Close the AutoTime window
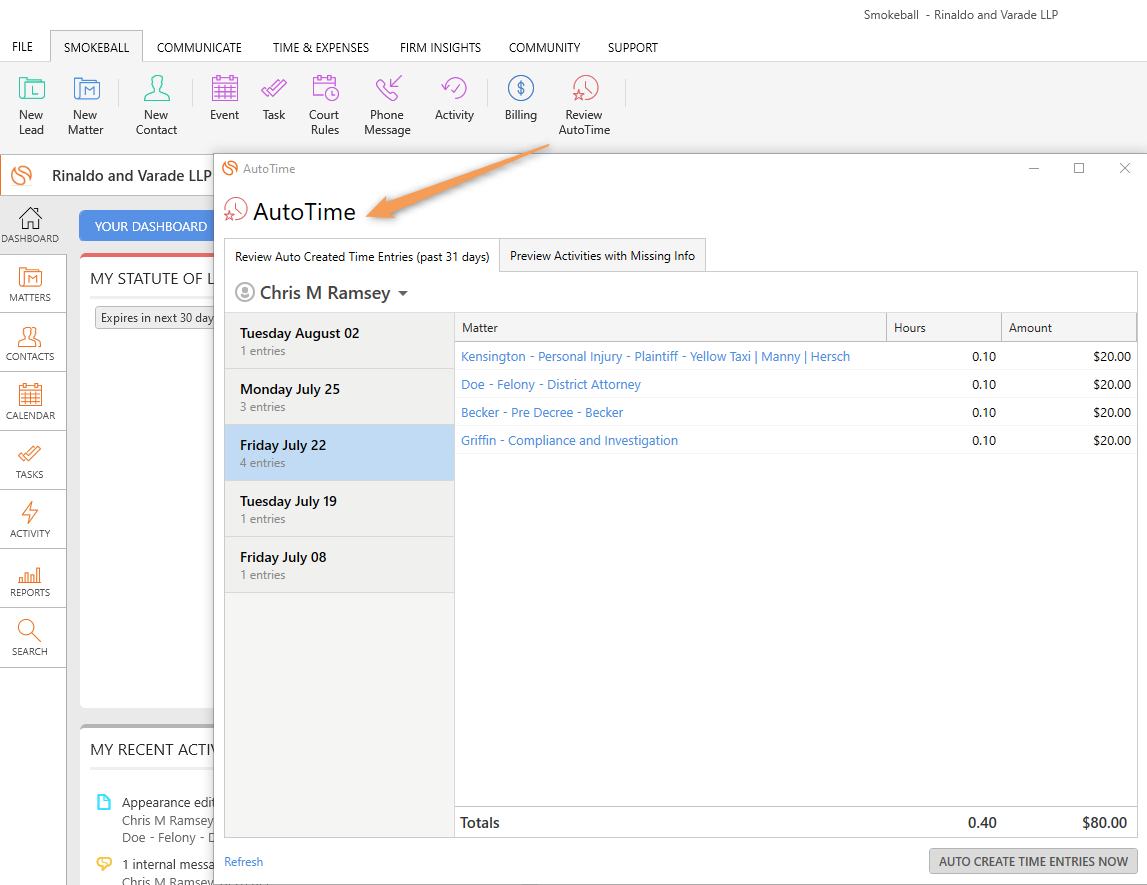Screen dimensions: 1147x885 pyautogui.click(x=1125, y=168)
